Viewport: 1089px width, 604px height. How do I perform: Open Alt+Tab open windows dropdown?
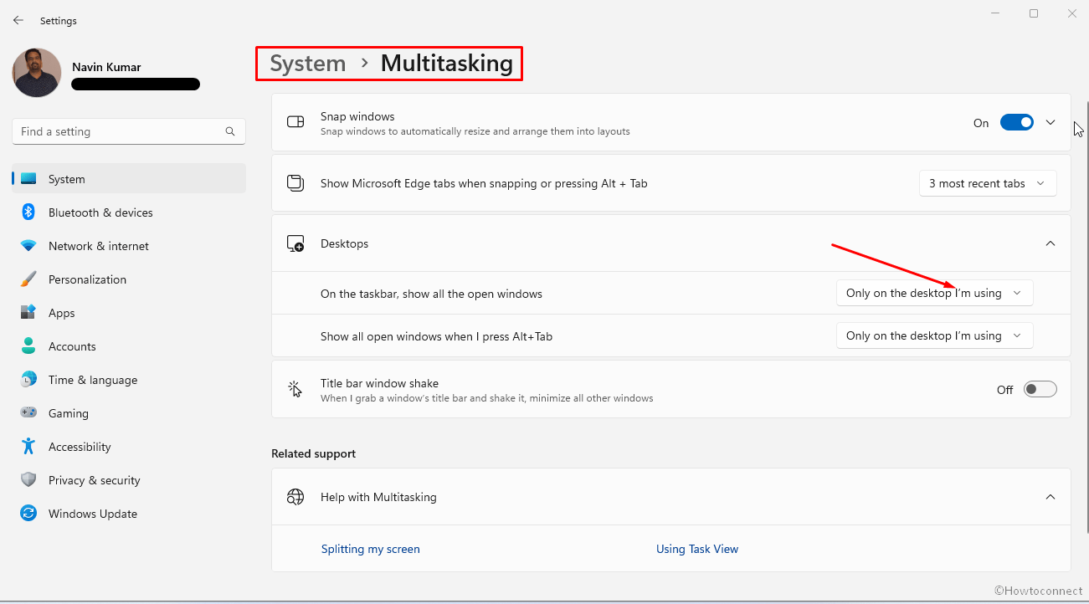(x=934, y=335)
